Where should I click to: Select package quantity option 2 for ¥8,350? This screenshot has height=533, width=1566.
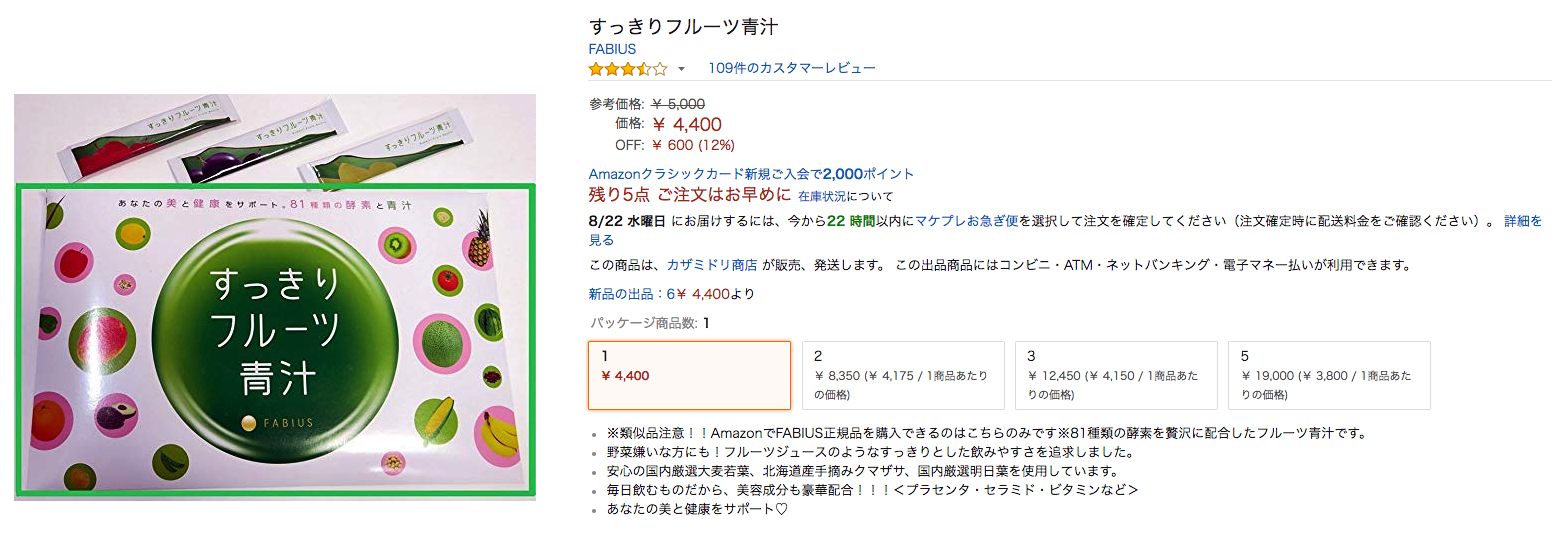903,375
